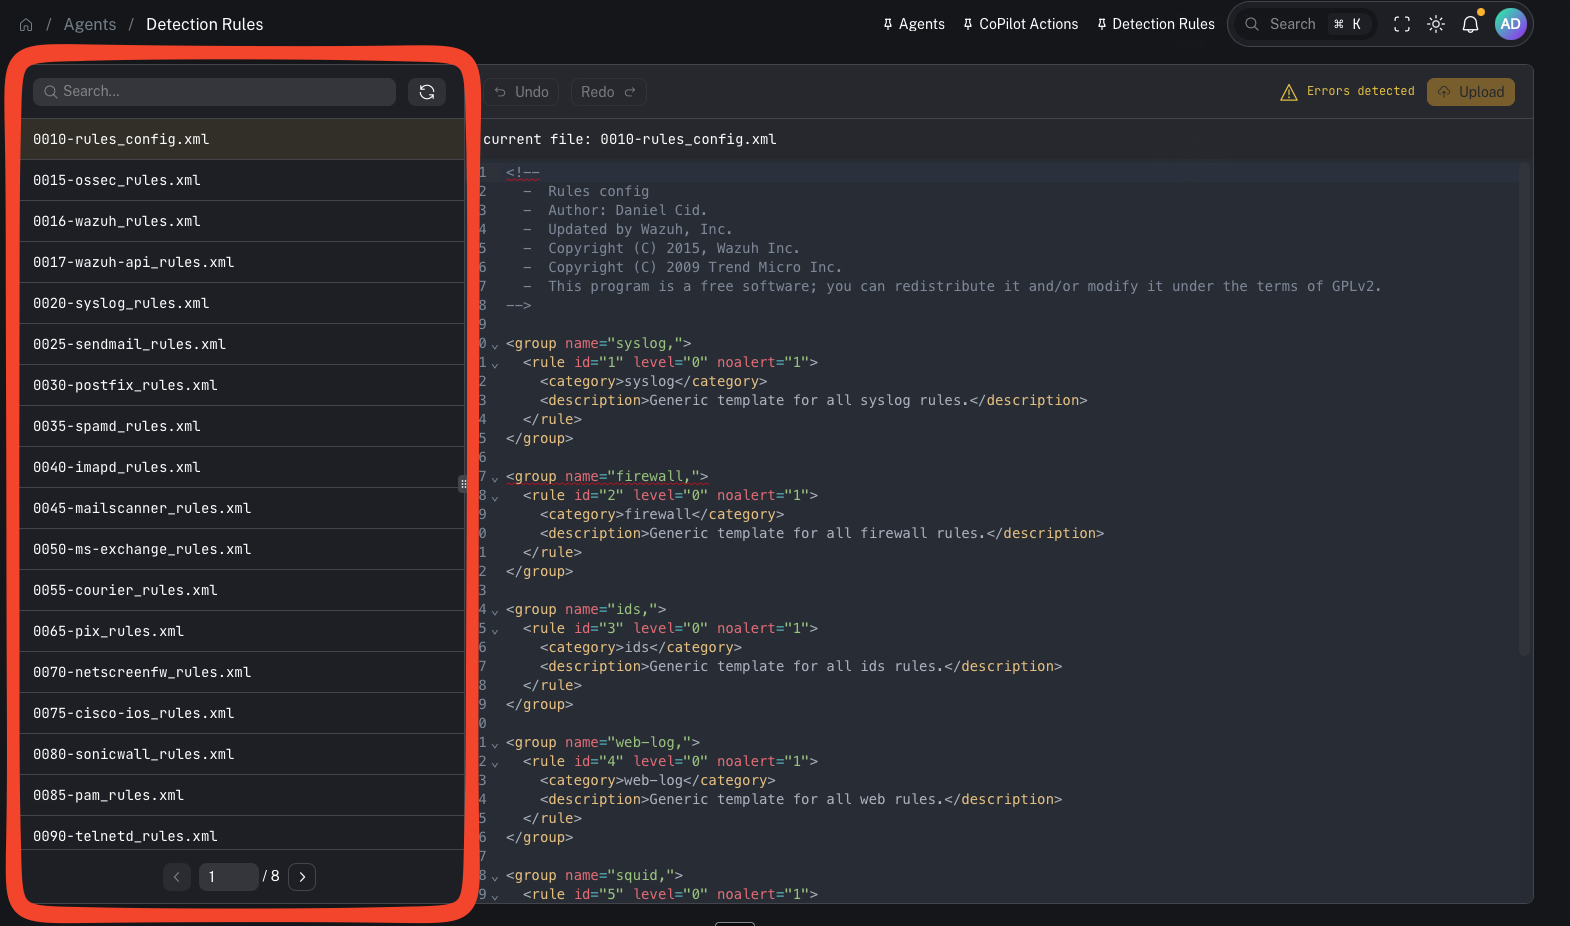Collapse rule id="3" fold arrow
Screen dimensions: 1570x926
494,630
